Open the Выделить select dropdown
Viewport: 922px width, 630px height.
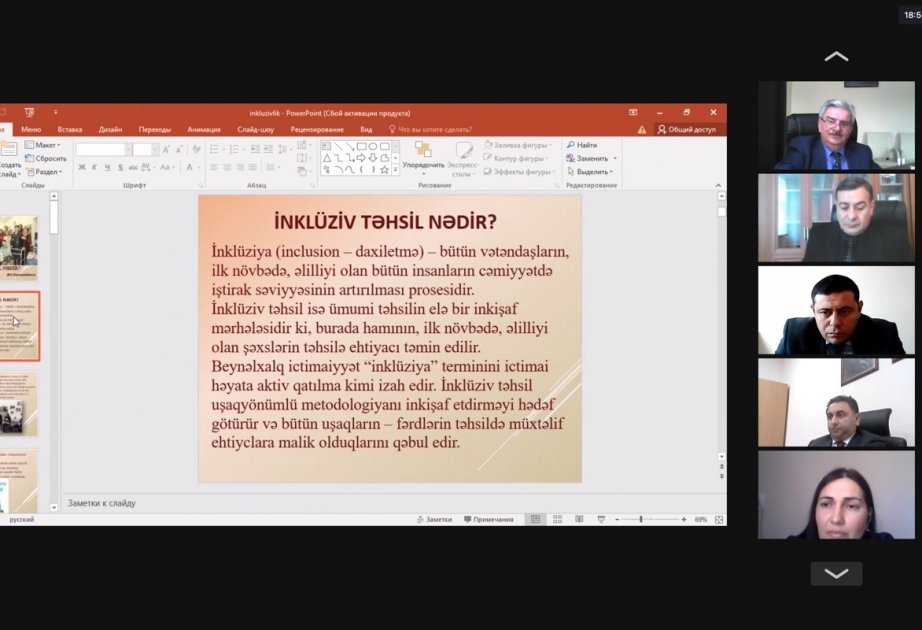click(590, 172)
